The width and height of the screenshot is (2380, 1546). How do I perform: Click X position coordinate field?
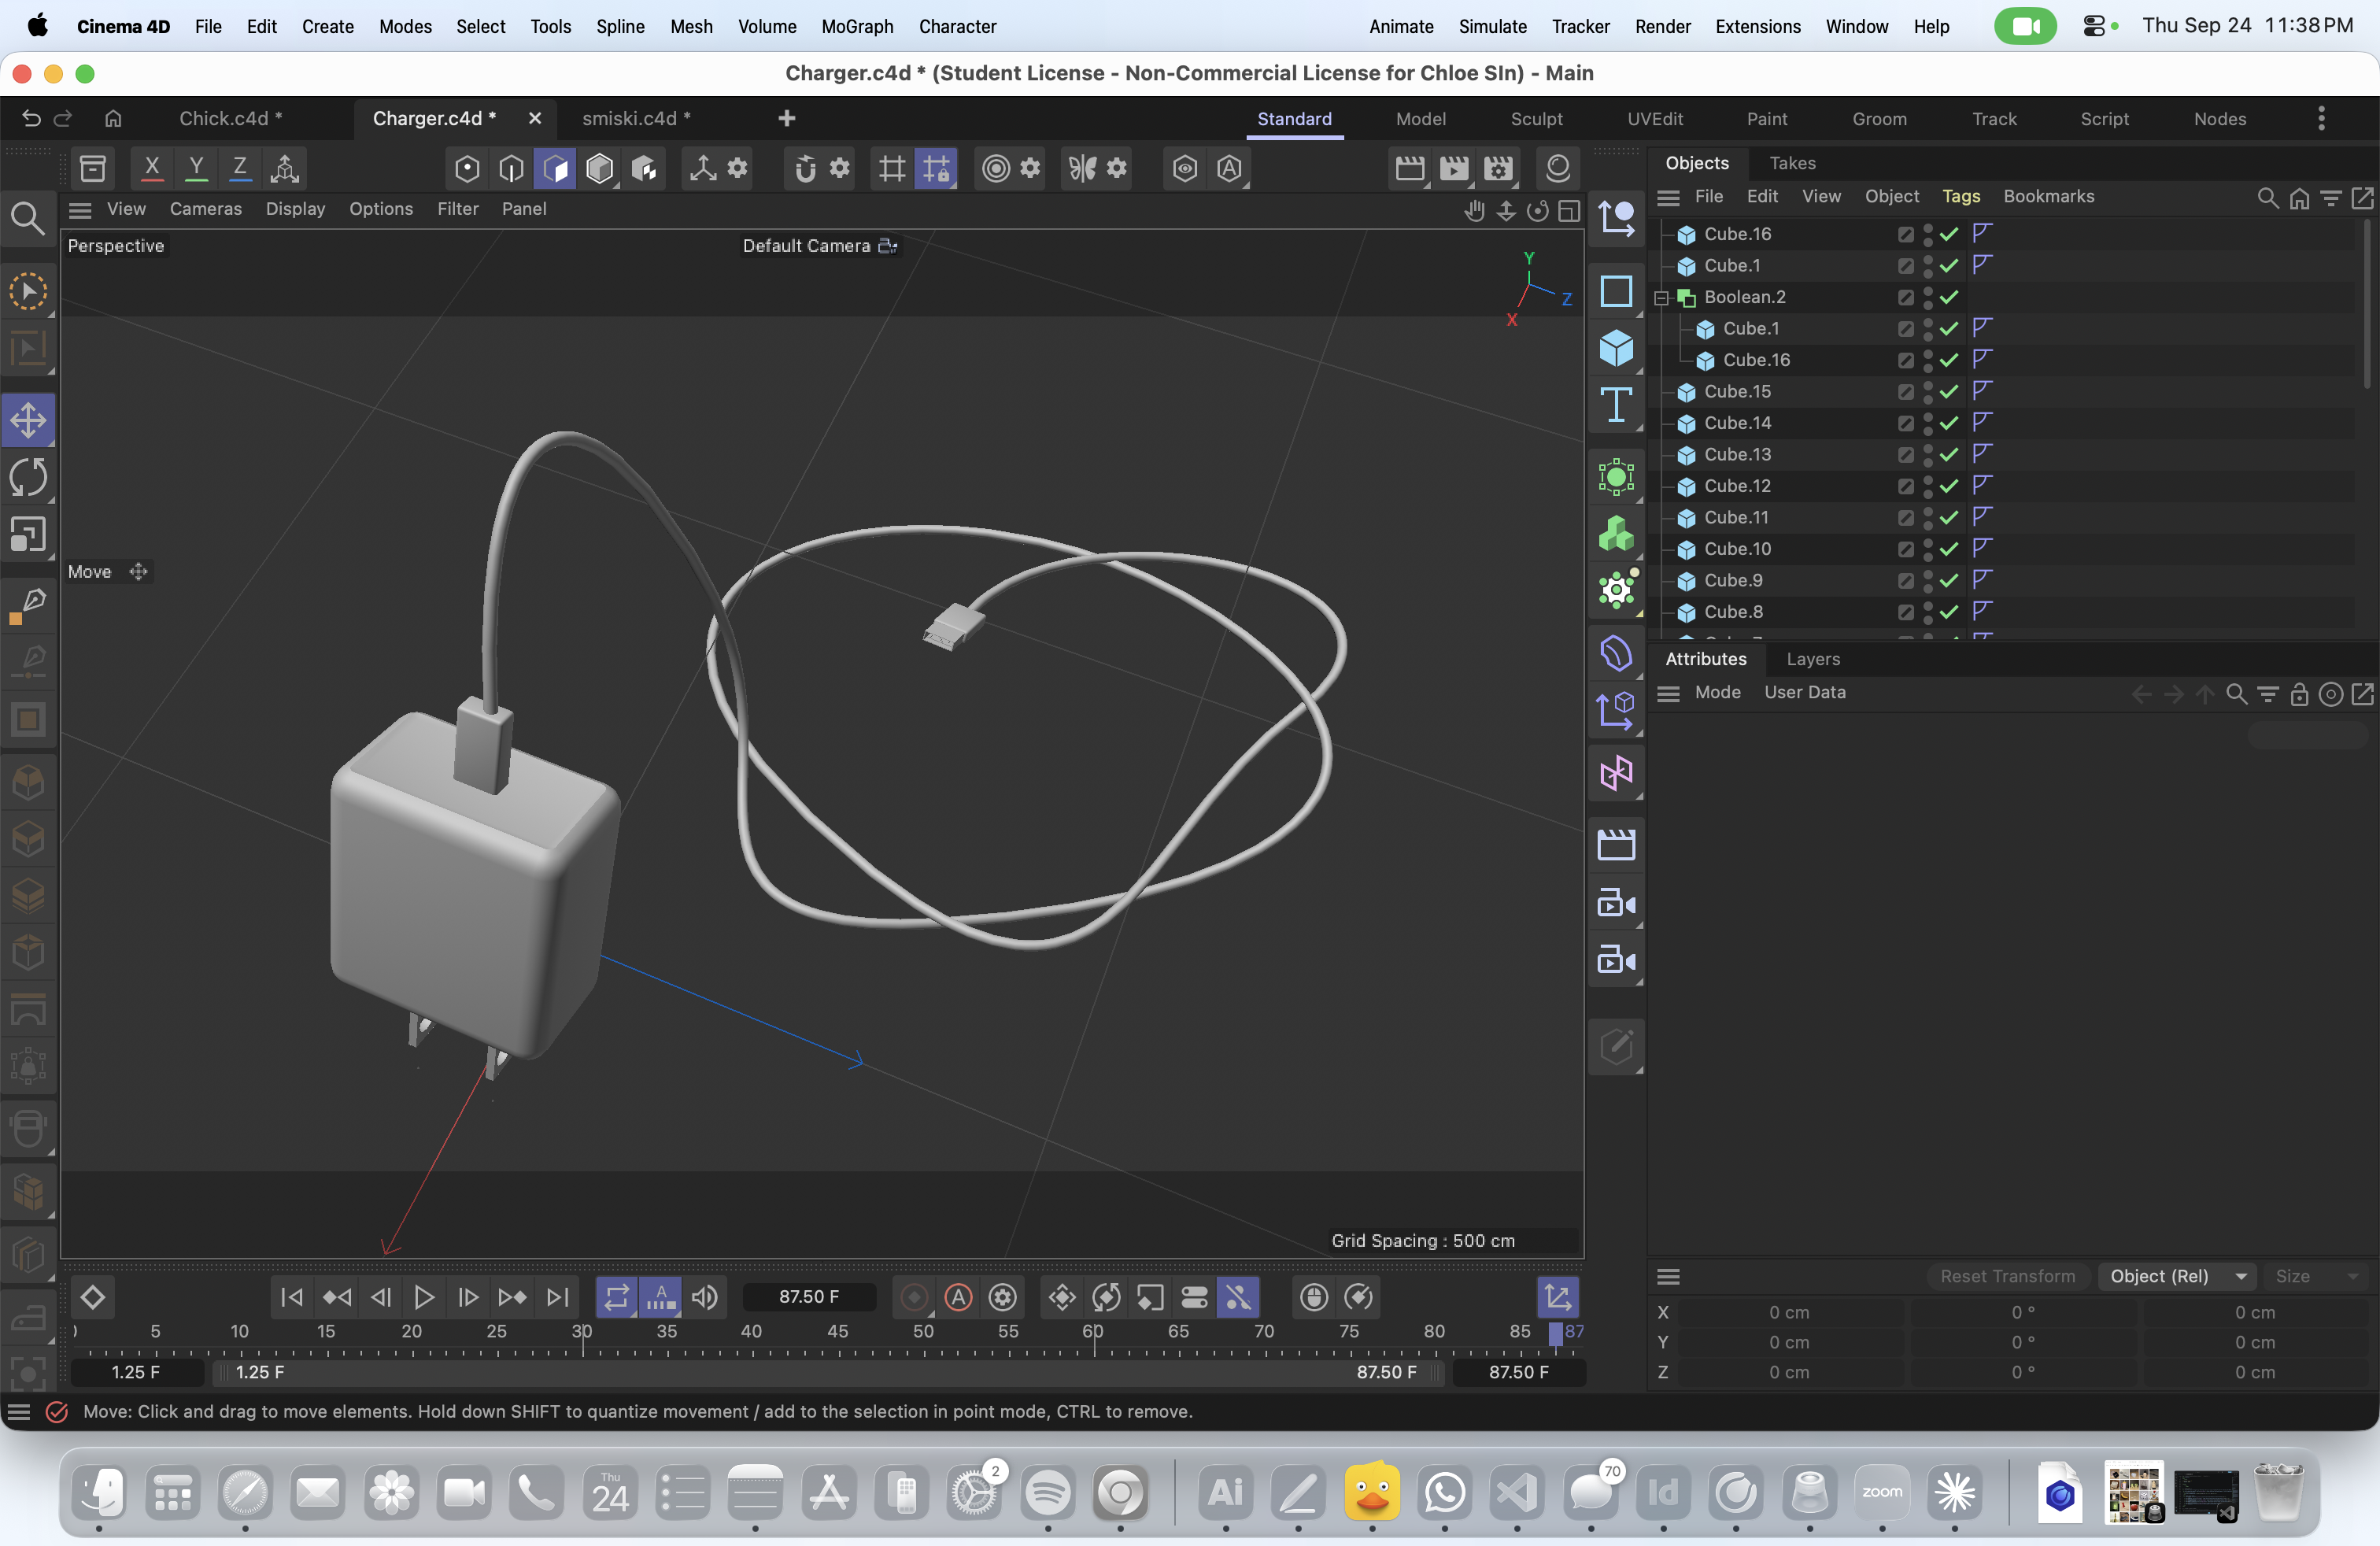pos(1789,1312)
